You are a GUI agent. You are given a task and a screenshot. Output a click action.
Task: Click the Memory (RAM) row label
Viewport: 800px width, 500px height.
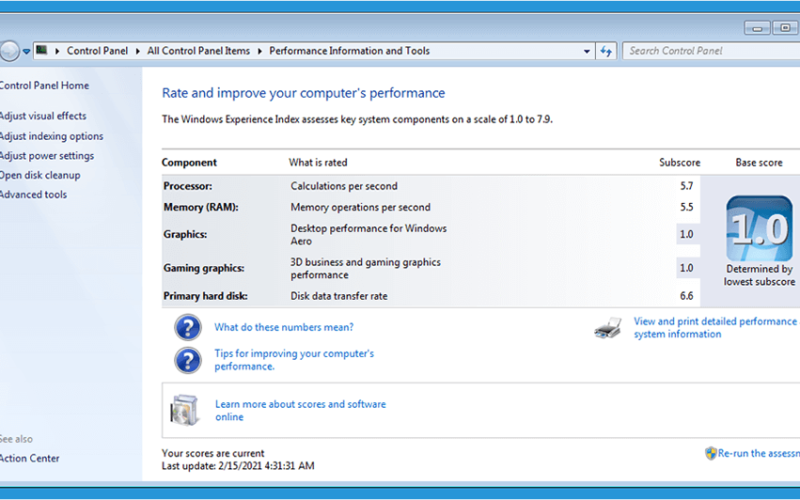point(201,207)
